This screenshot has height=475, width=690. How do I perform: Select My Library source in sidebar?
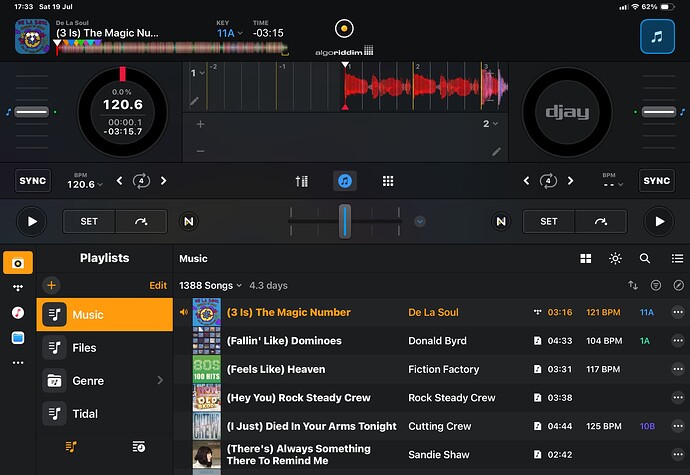18,263
